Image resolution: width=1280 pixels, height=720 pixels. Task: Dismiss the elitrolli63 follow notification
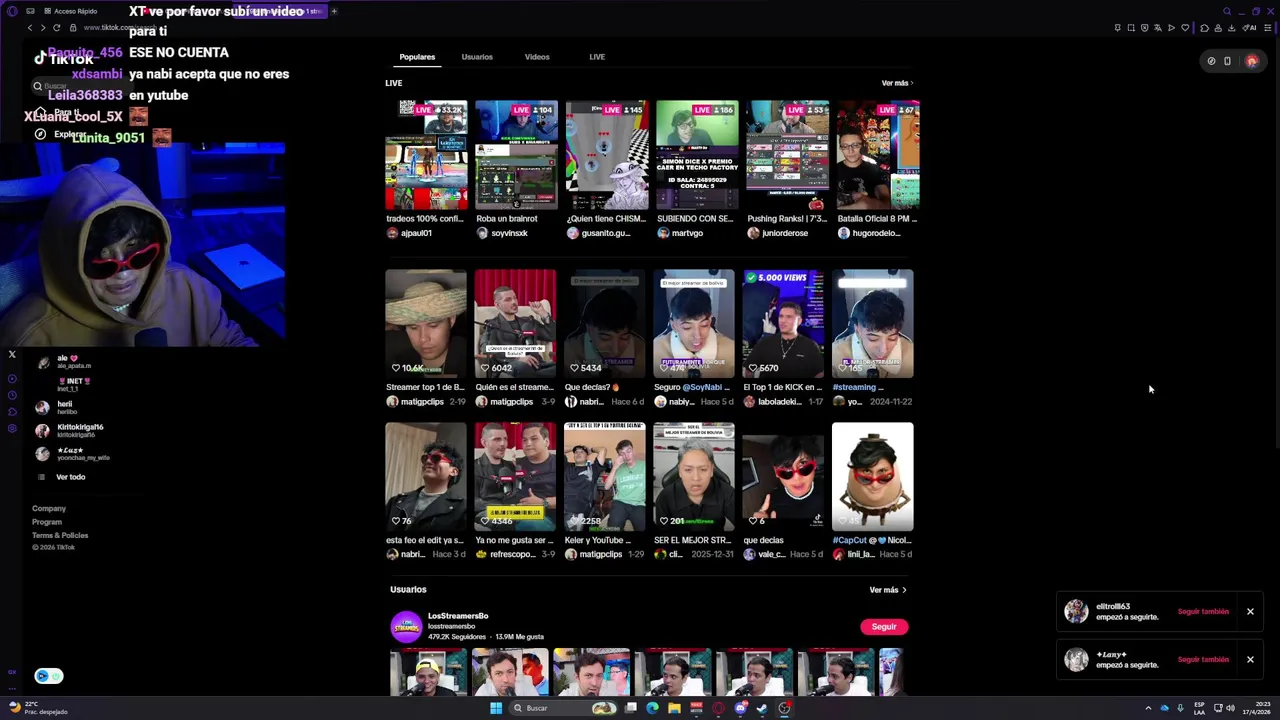(x=1250, y=611)
